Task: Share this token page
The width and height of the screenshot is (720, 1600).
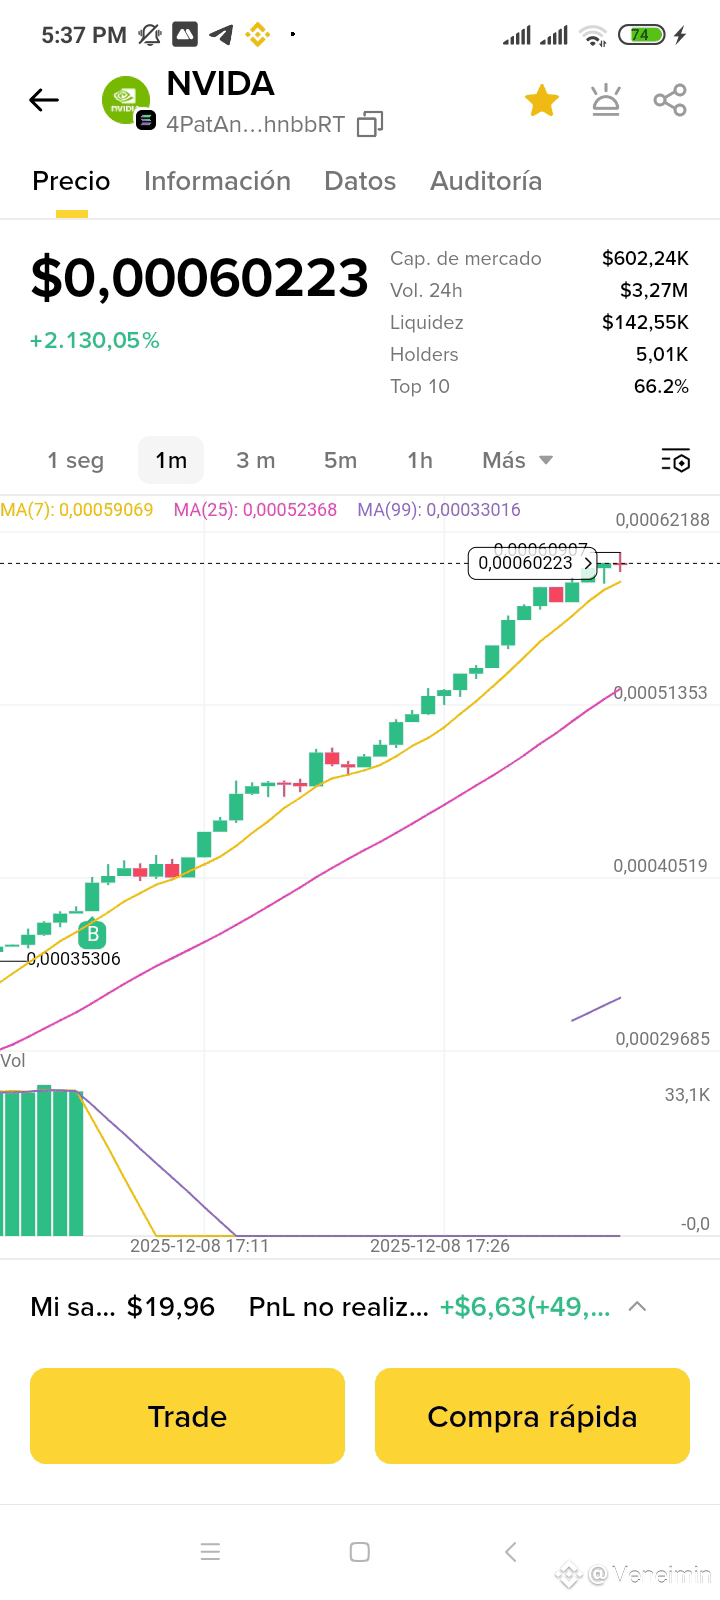Action: 670,100
